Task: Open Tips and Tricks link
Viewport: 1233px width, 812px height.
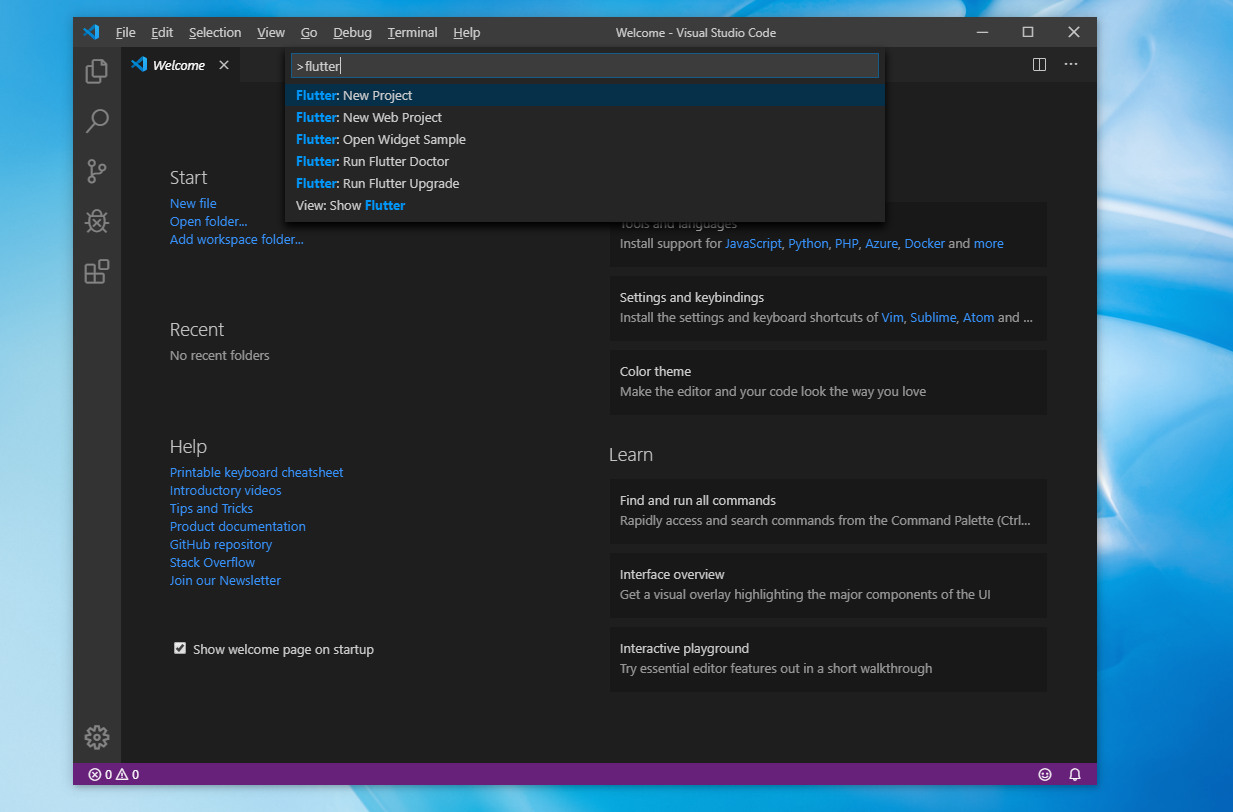Action: pos(211,508)
